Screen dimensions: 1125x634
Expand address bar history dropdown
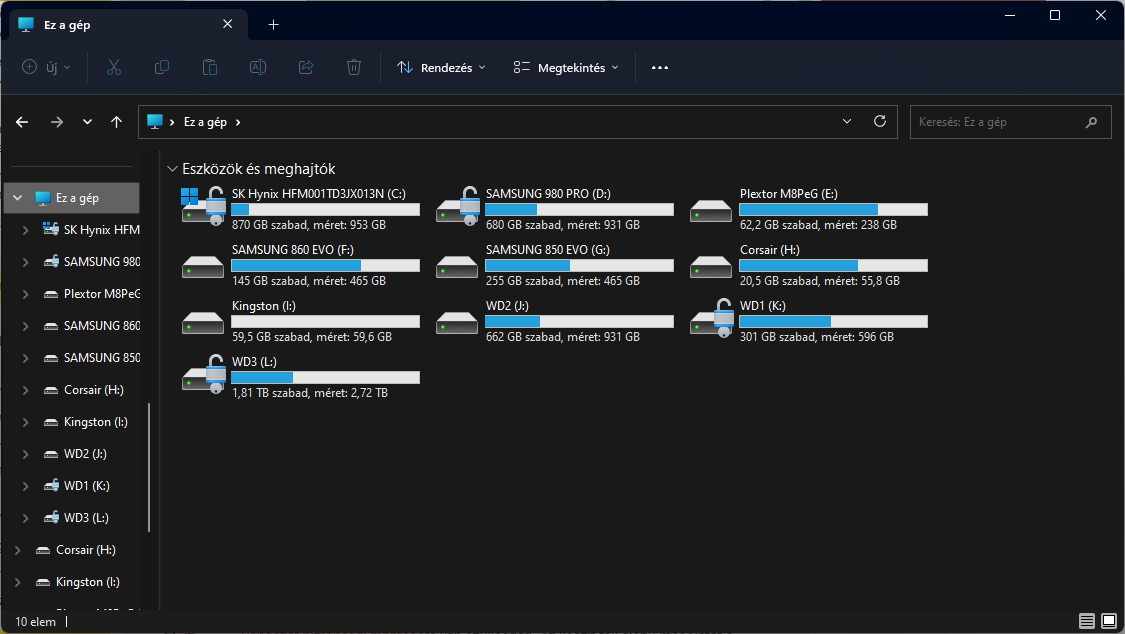coord(847,121)
